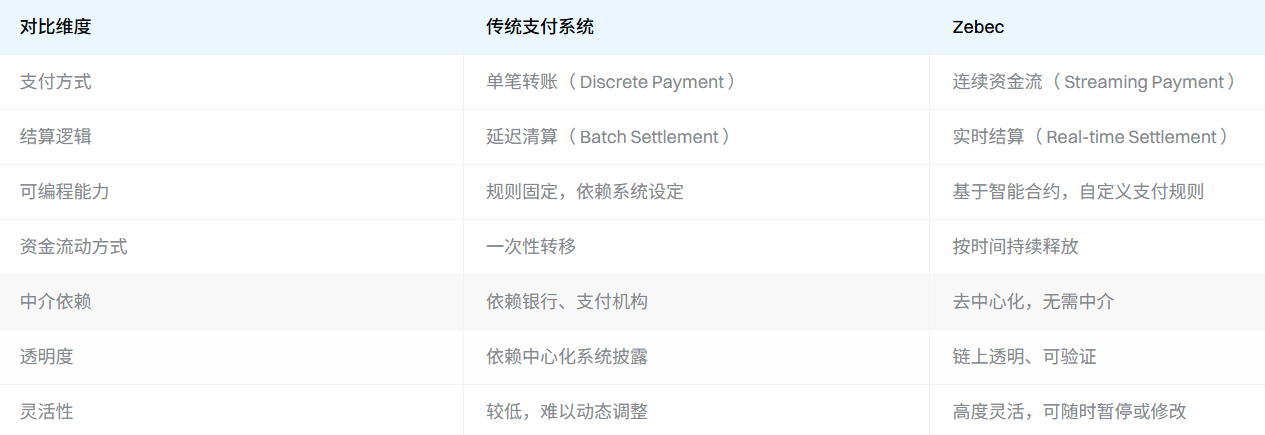
Task: Click the 基于智能合约，自定义支付规则 cell
Action: point(1078,192)
